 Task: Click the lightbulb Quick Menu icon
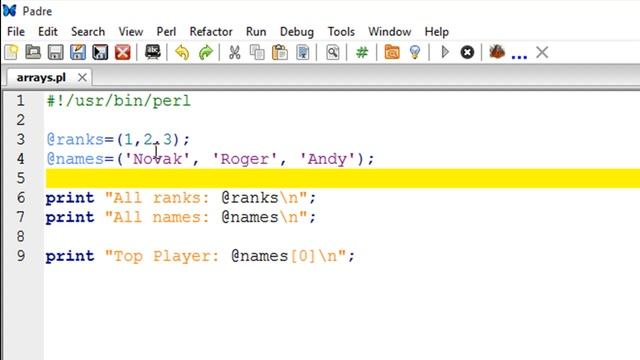pos(415,53)
